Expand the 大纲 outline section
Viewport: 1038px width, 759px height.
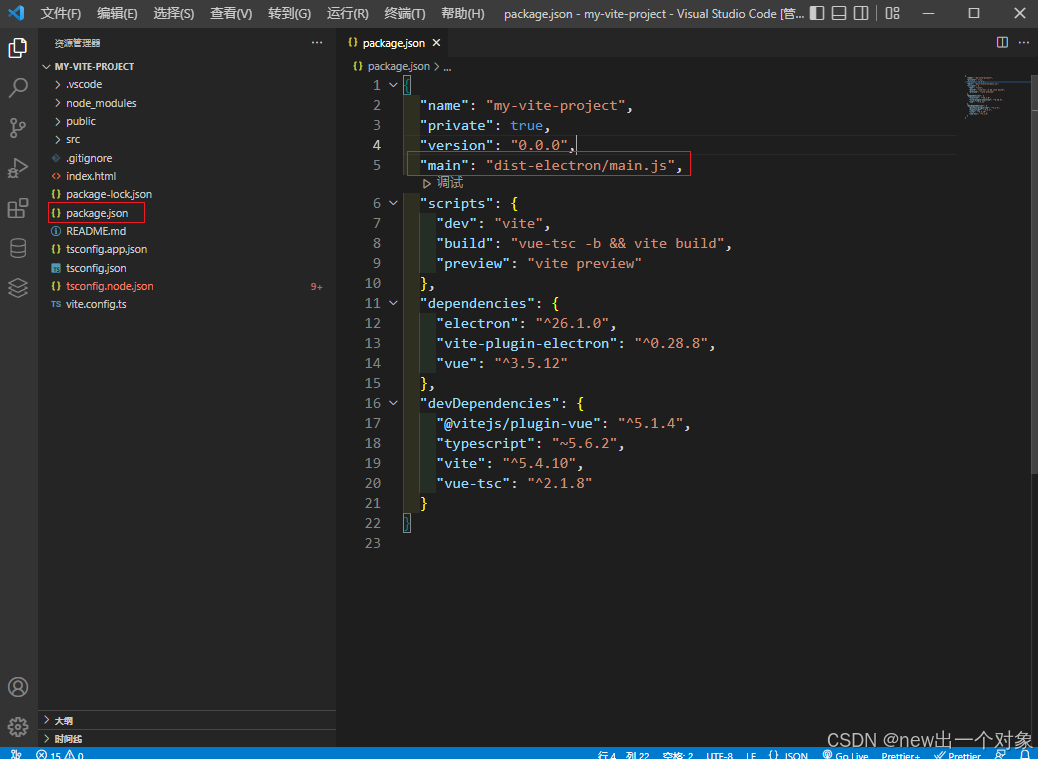187,721
